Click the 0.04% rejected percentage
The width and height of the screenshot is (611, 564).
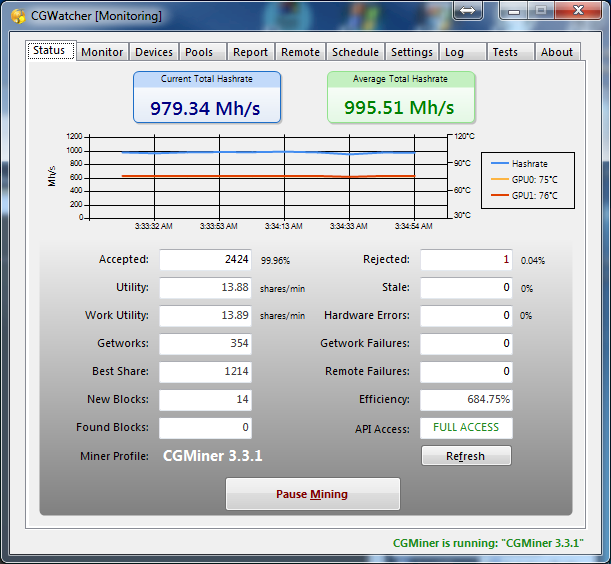(x=533, y=260)
